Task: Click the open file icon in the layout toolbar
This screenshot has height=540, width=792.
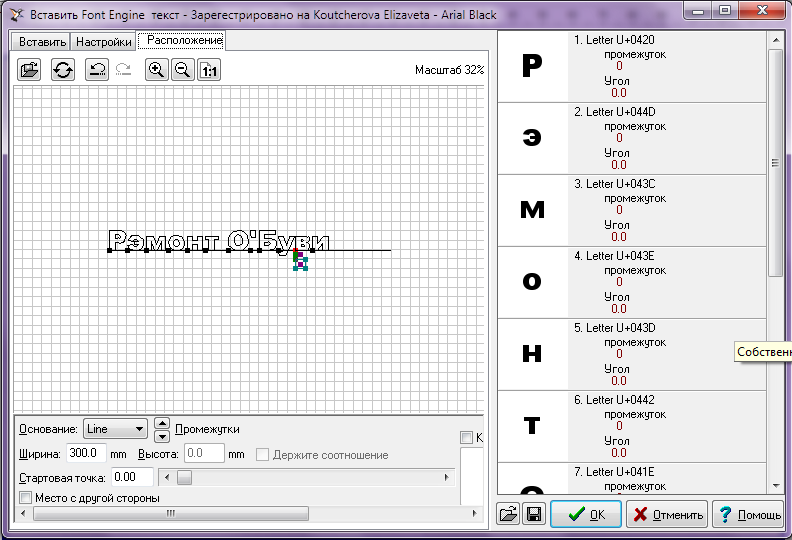Action: click(x=30, y=69)
